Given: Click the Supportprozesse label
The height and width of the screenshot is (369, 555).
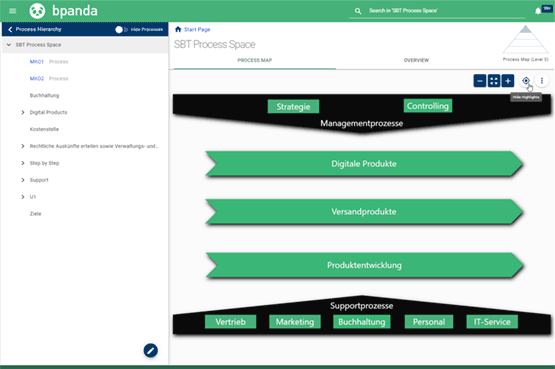Looking at the screenshot, I should pos(361,306).
